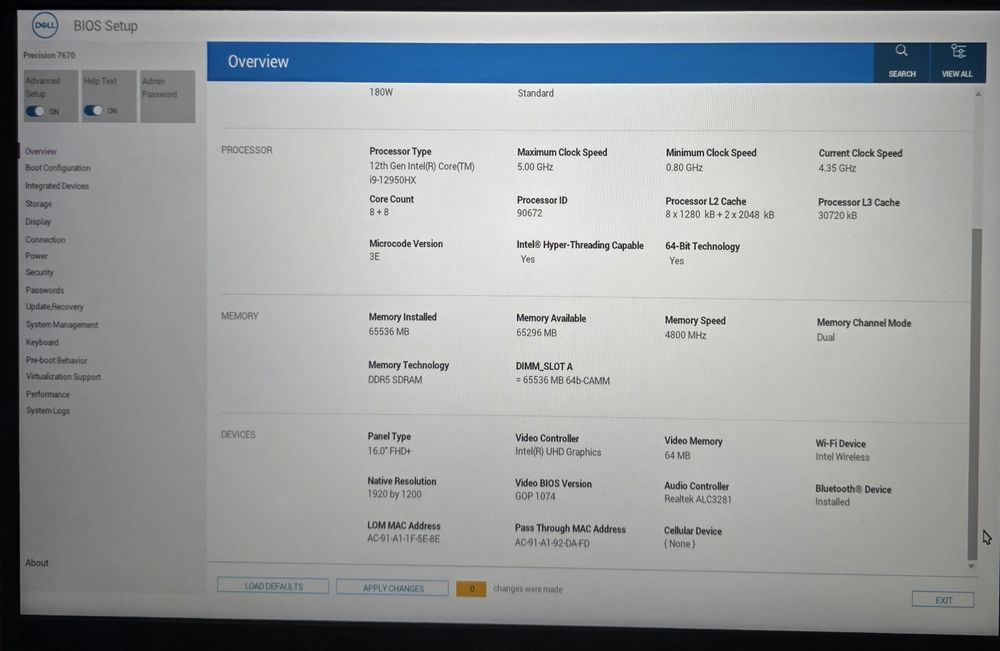Open the Storage section
This screenshot has width=1000, height=651.
pyautogui.click(x=38, y=203)
